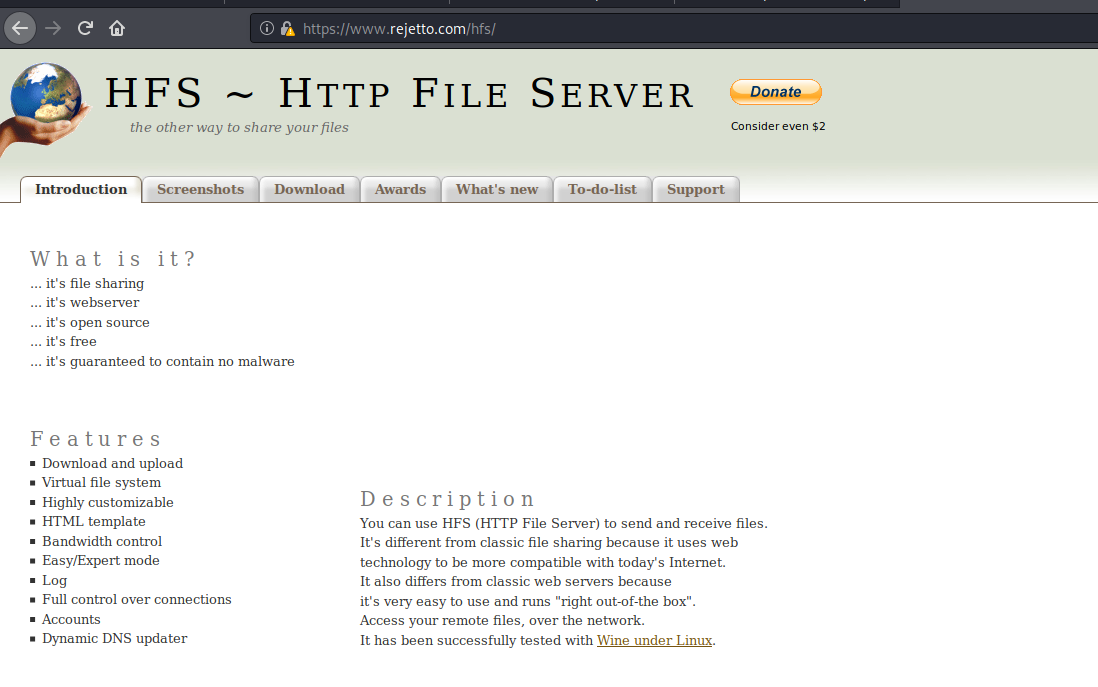This screenshot has width=1098, height=687.
Task: Click the Features heading
Action: click(96, 439)
